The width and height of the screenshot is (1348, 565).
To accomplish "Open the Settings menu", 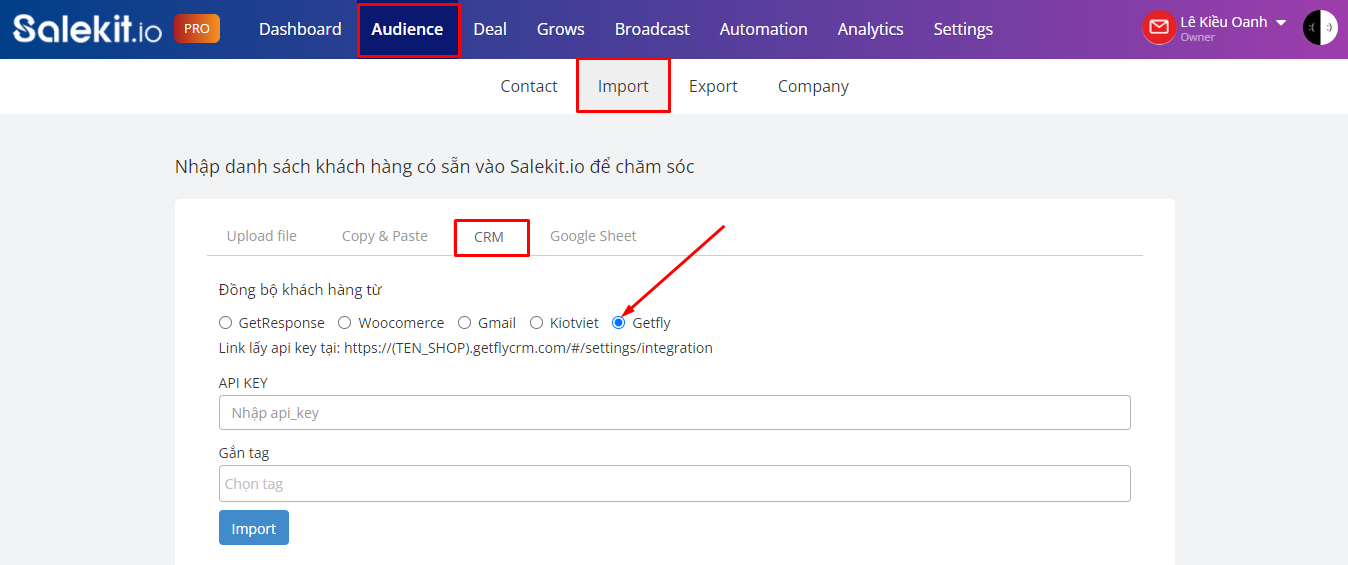I will click(x=963, y=29).
